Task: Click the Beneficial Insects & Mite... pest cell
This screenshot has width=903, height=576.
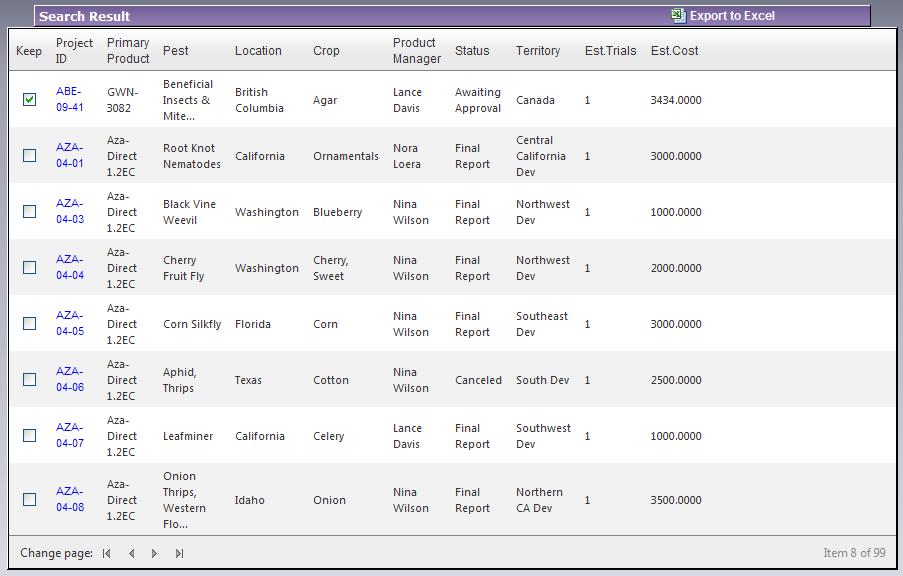Action: [x=188, y=100]
